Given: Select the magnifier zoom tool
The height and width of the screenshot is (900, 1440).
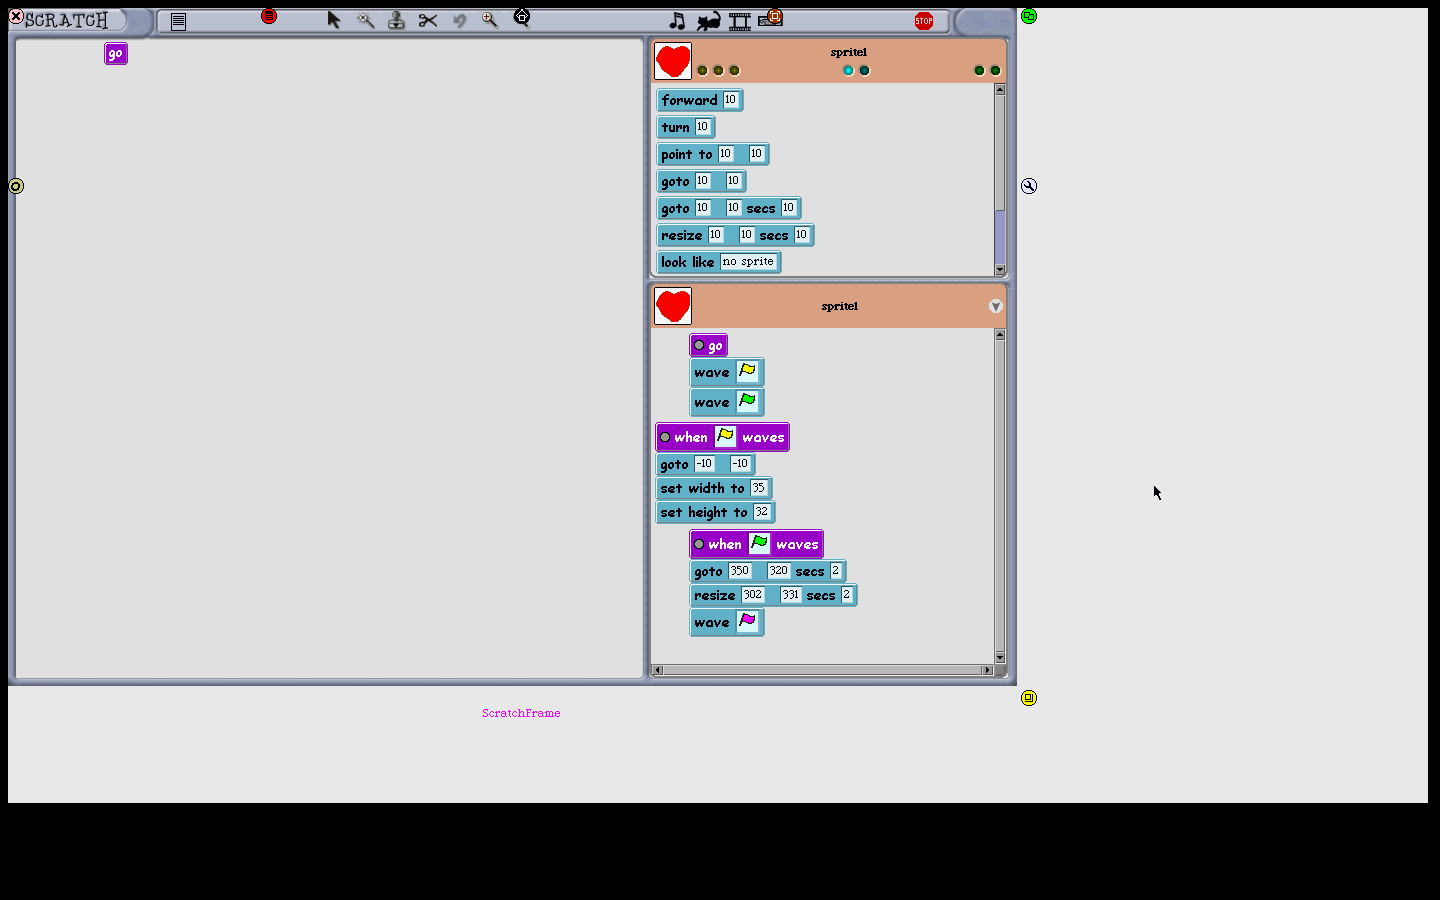Looking at the screenshot, I should click(490, 20).
